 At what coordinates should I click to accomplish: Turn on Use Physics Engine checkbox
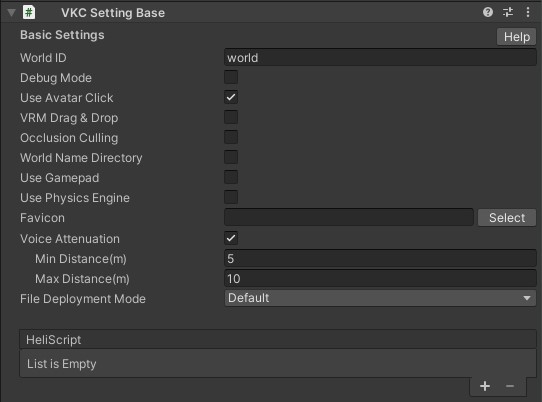231,197
